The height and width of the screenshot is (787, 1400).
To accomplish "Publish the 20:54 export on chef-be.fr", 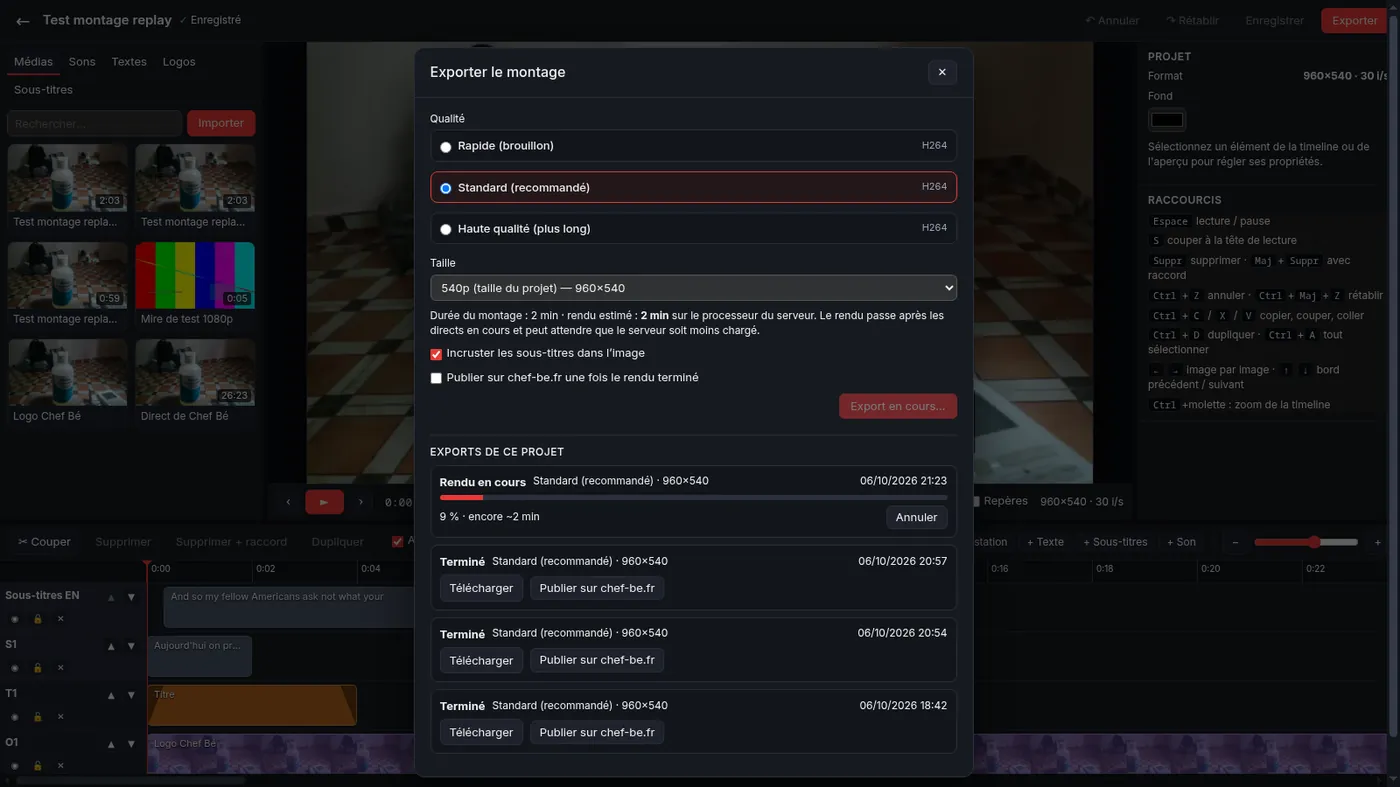I will pos(597,660).
